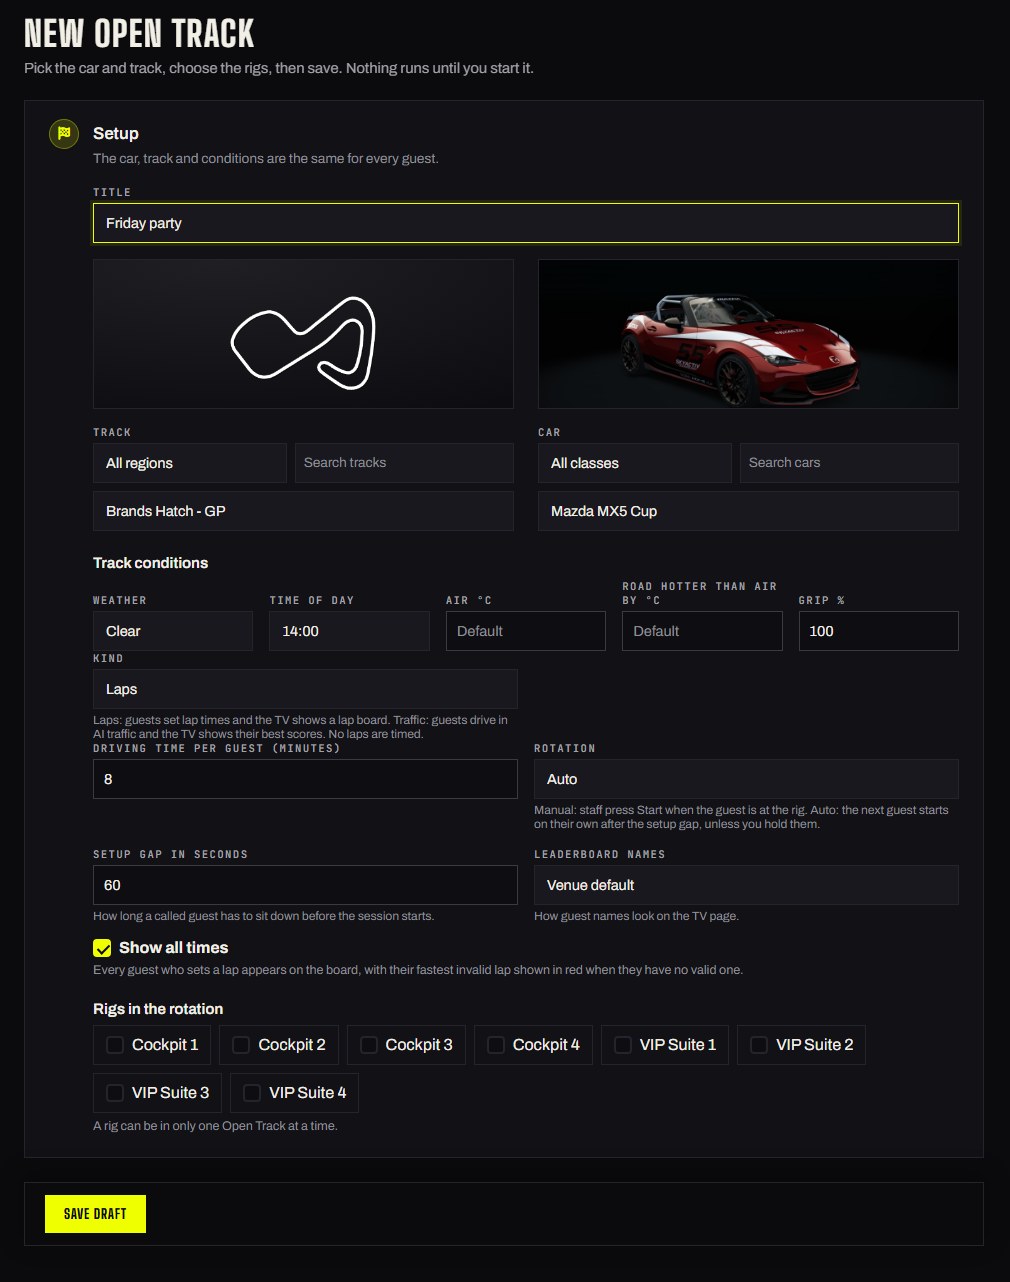This screenshot has width=1010, height=1282.
Task: Open the All classes dropdown
Action: point(635,463)
